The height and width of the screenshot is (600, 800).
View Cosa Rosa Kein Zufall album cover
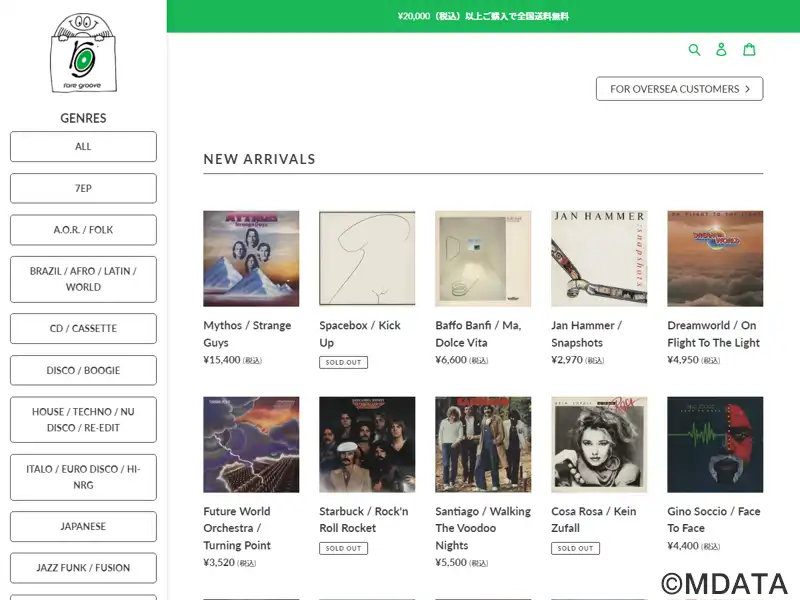tap(599, 444)
